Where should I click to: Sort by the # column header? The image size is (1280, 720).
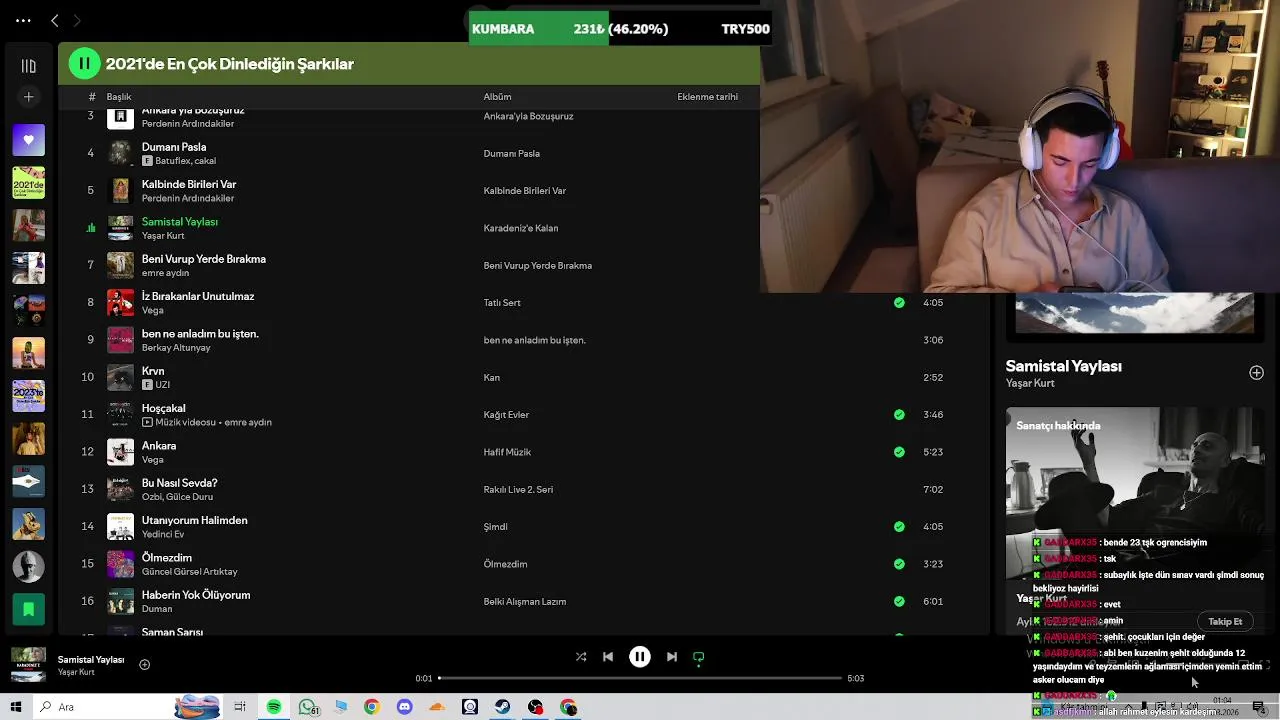[x=91, y=97]
